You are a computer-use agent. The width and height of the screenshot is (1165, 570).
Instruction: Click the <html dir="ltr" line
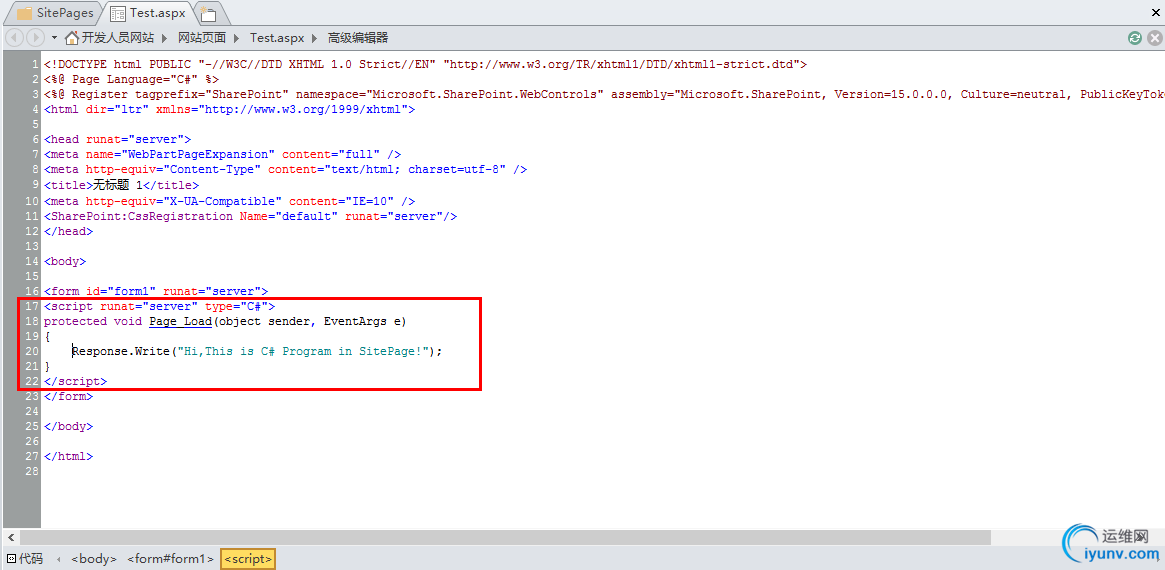(229, 110)
